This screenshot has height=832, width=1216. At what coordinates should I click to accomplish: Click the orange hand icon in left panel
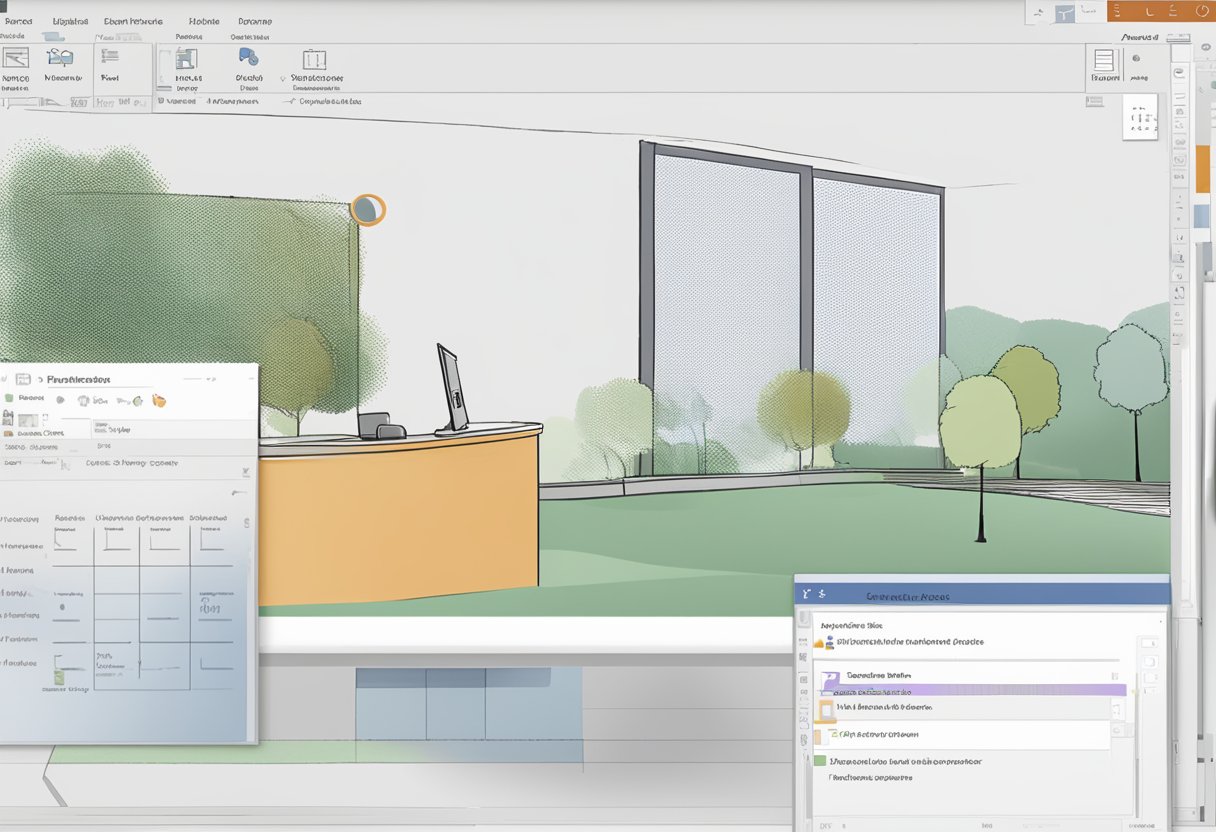158,401
